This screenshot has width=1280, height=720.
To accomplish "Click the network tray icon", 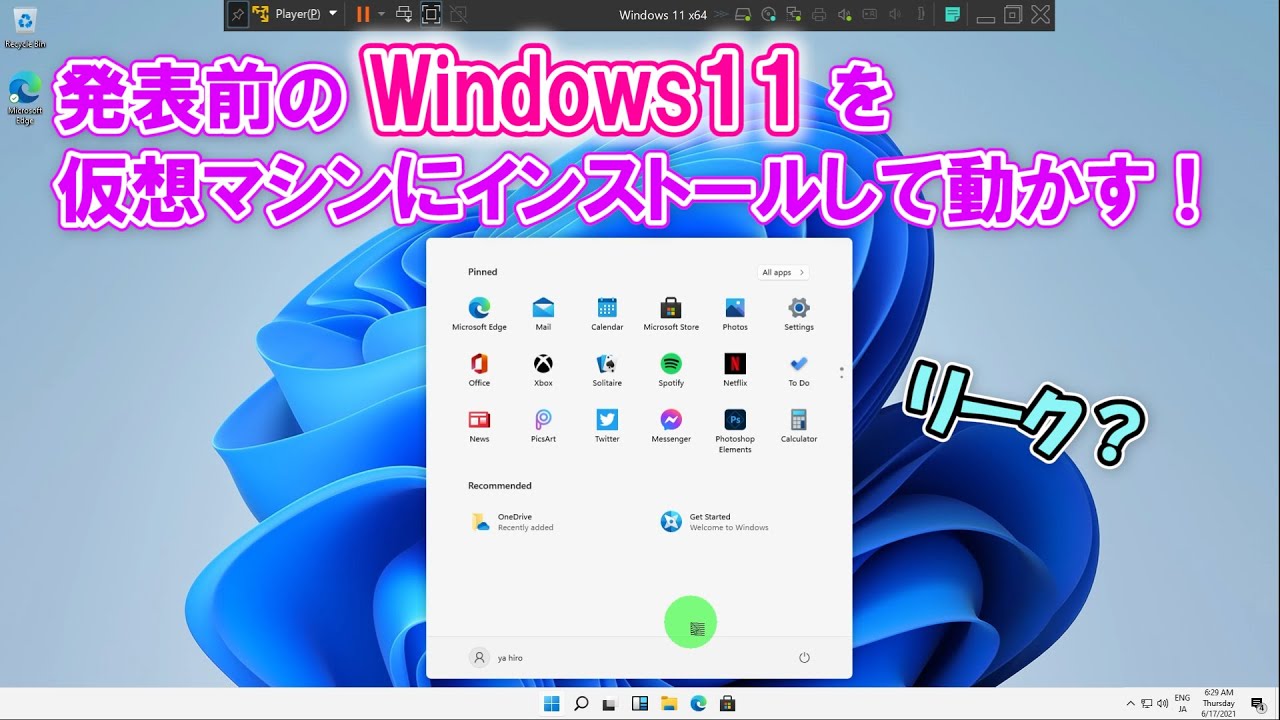I will coord(1147,704).
